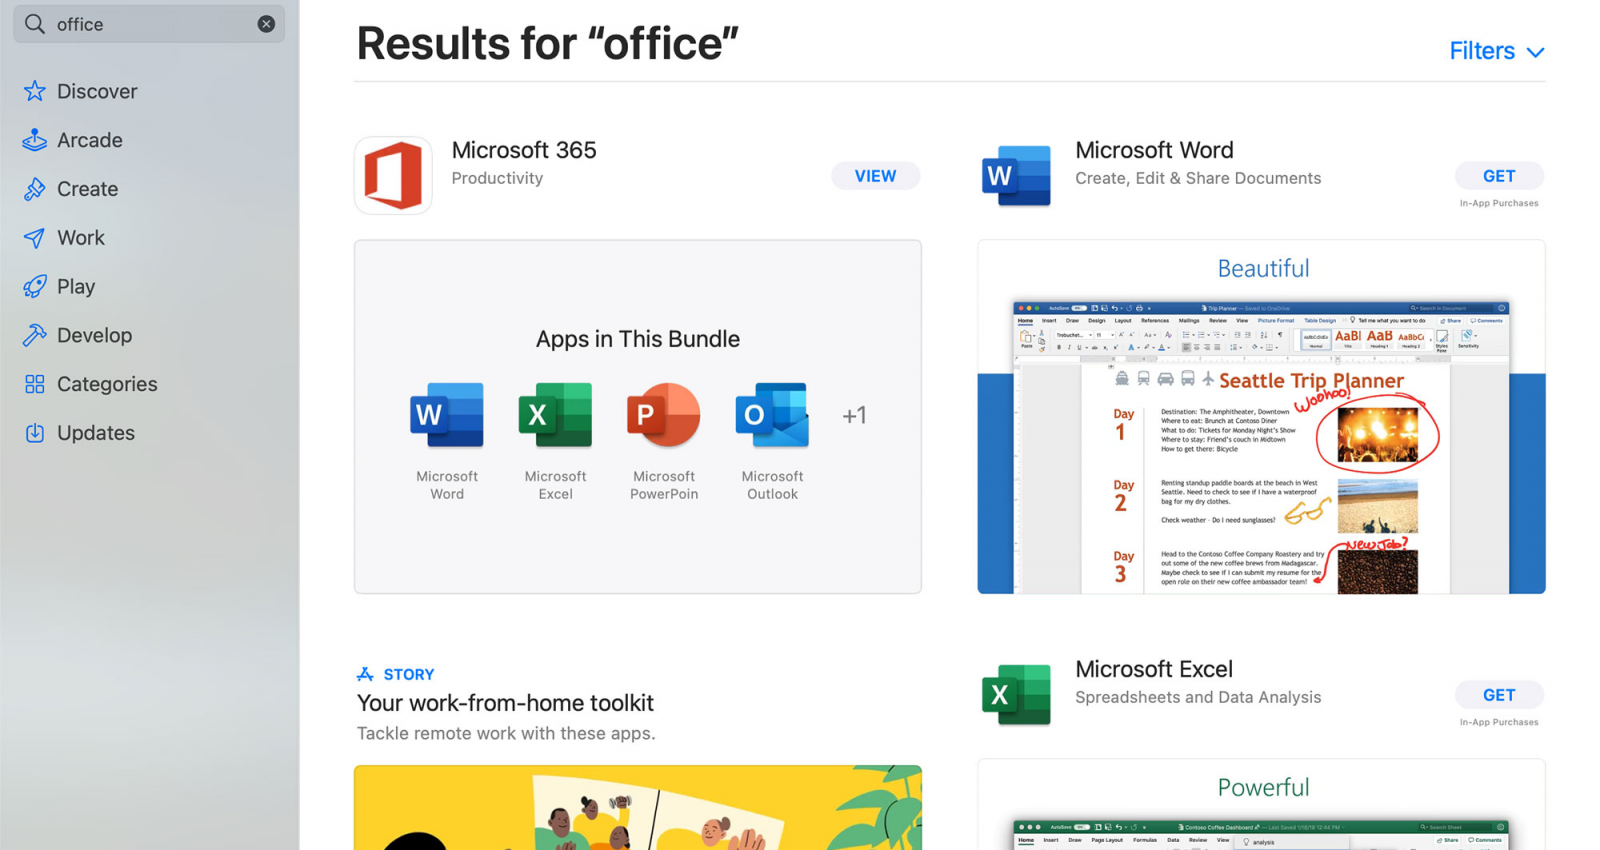Clear the search field text
Viewport: 1600px width, 850px height.
point(266,24)
